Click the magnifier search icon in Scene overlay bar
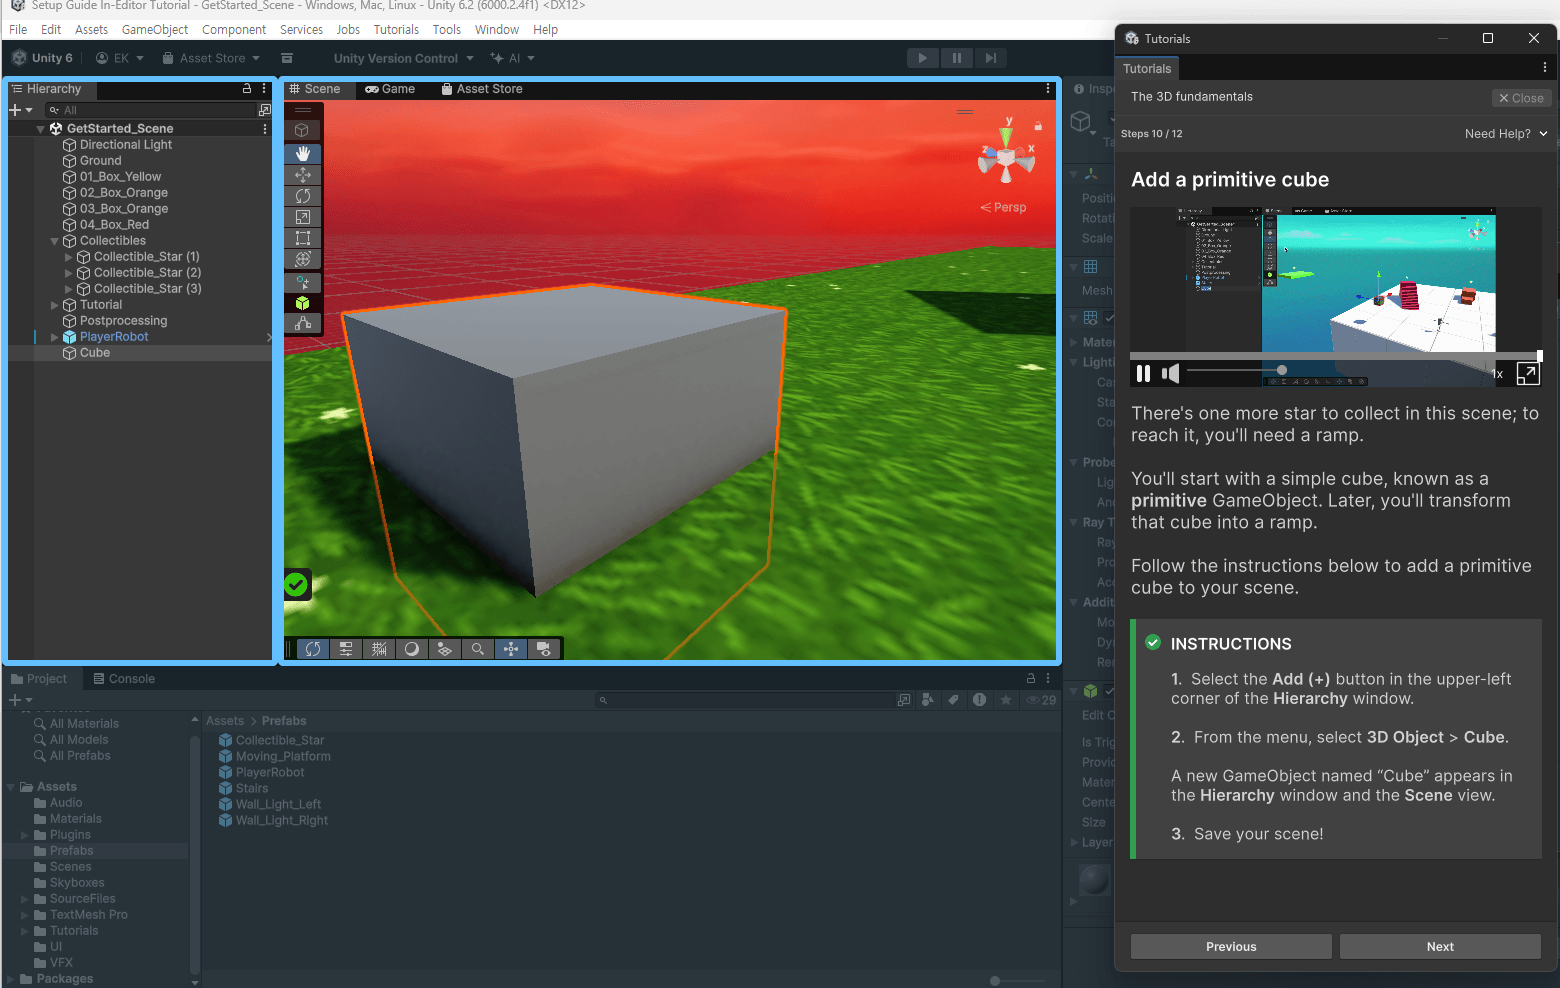 [x=478, y=649]
